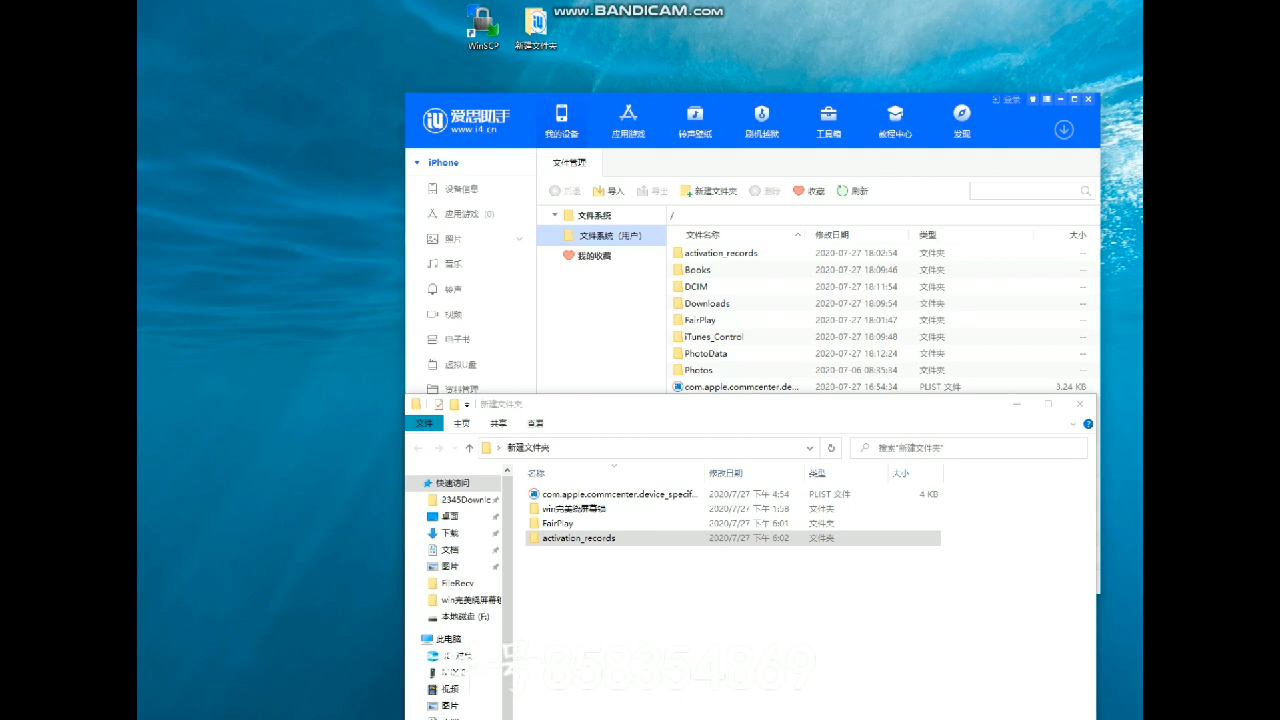Open the ringtones and wallpaper section in header
This screenshot has width=1280, height=720.
coord(695,121)
